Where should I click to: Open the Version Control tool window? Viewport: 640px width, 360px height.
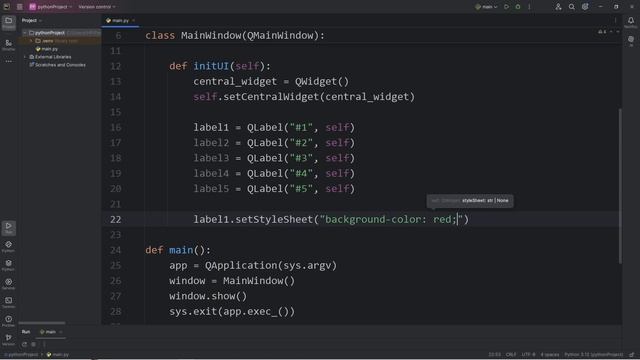pos(9,340)
